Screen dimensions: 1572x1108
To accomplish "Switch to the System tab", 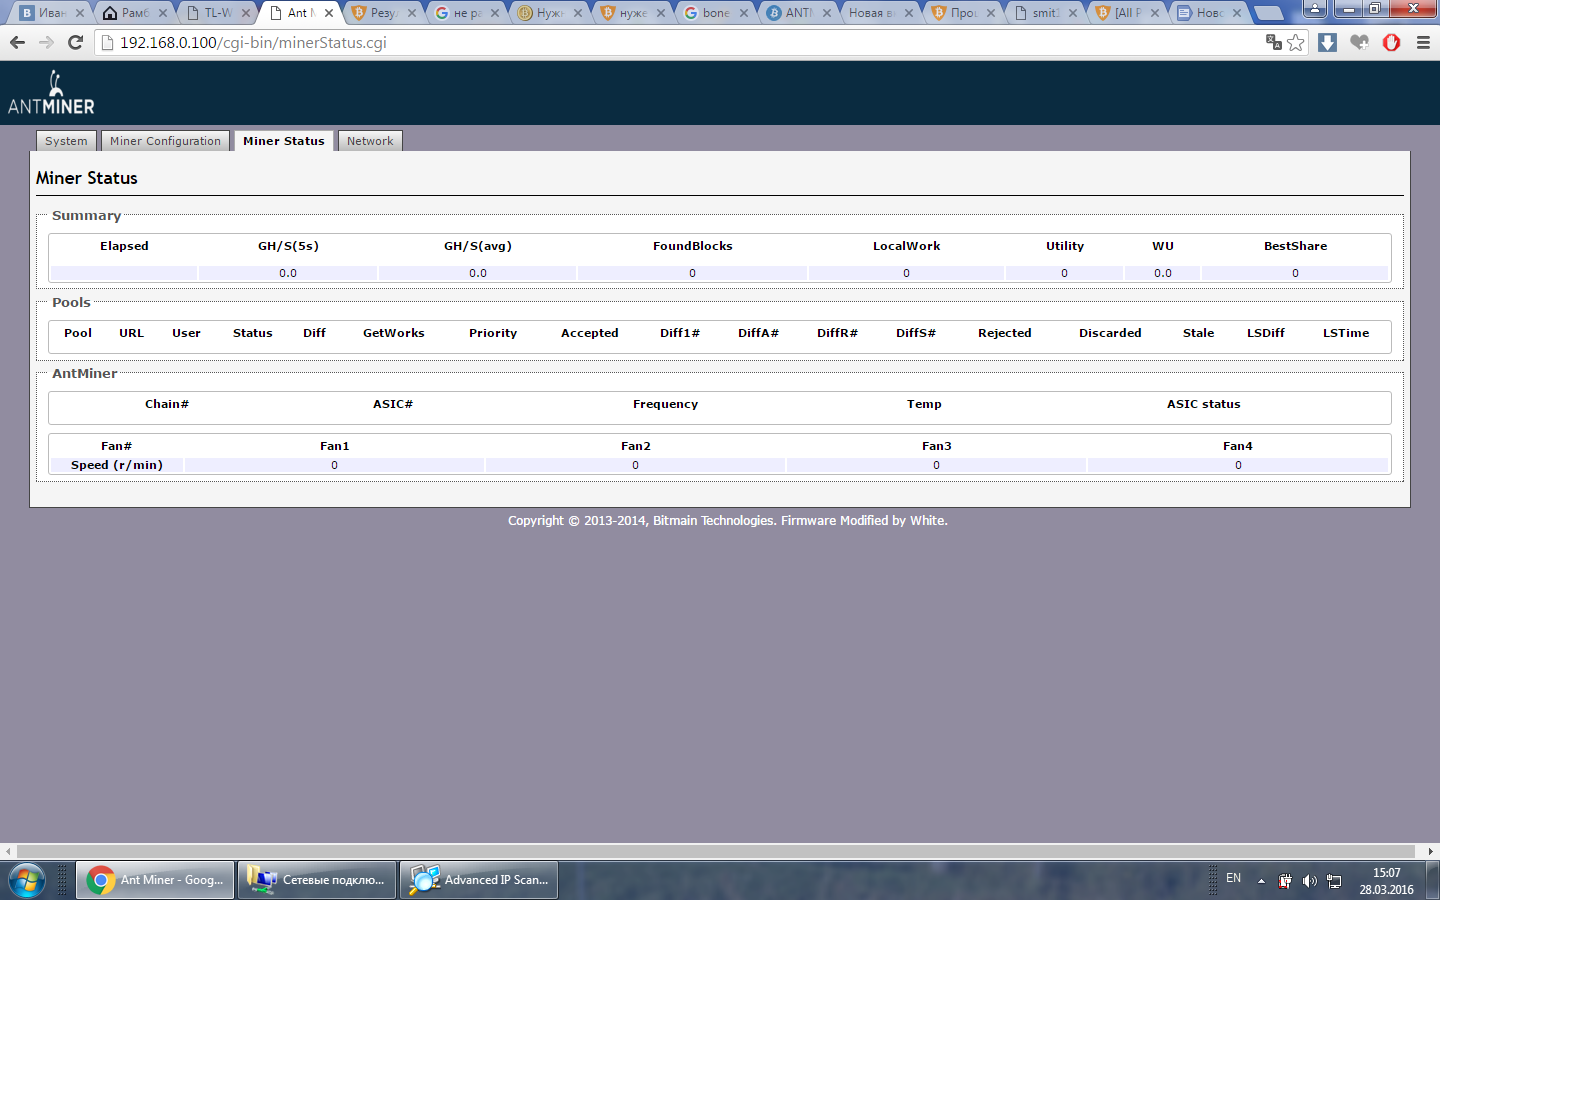I will point(66,141).
